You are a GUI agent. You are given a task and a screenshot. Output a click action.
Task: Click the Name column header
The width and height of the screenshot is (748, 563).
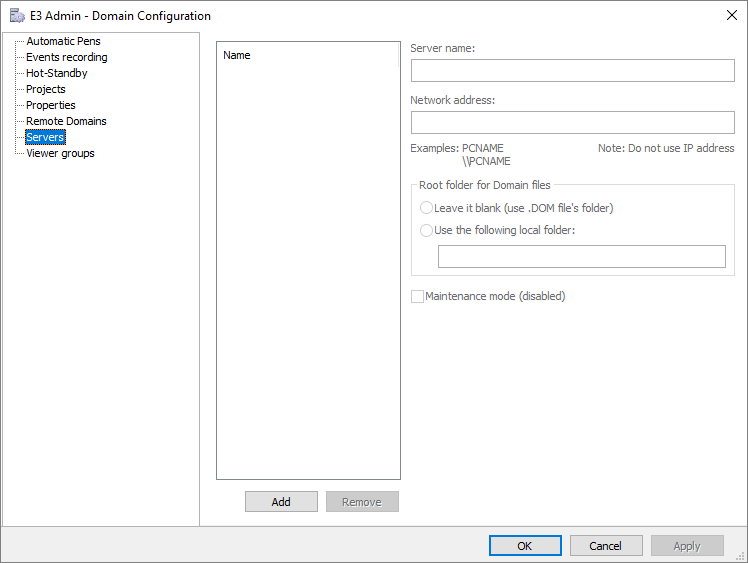pos(237,56)
